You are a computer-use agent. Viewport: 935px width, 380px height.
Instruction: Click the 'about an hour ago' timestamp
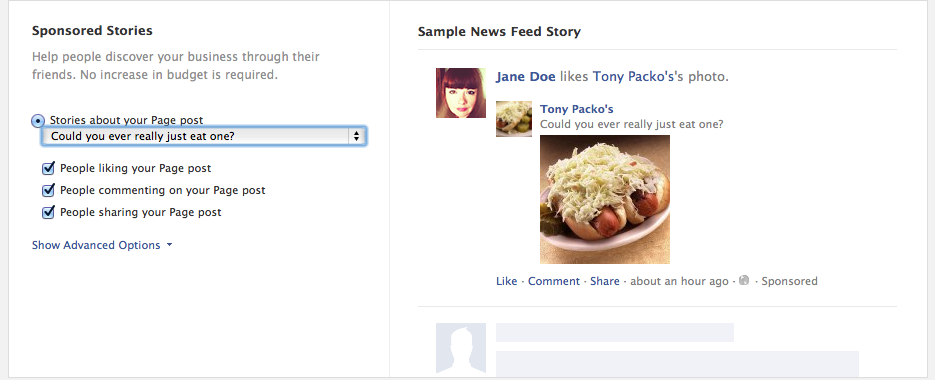click(679, 281)
